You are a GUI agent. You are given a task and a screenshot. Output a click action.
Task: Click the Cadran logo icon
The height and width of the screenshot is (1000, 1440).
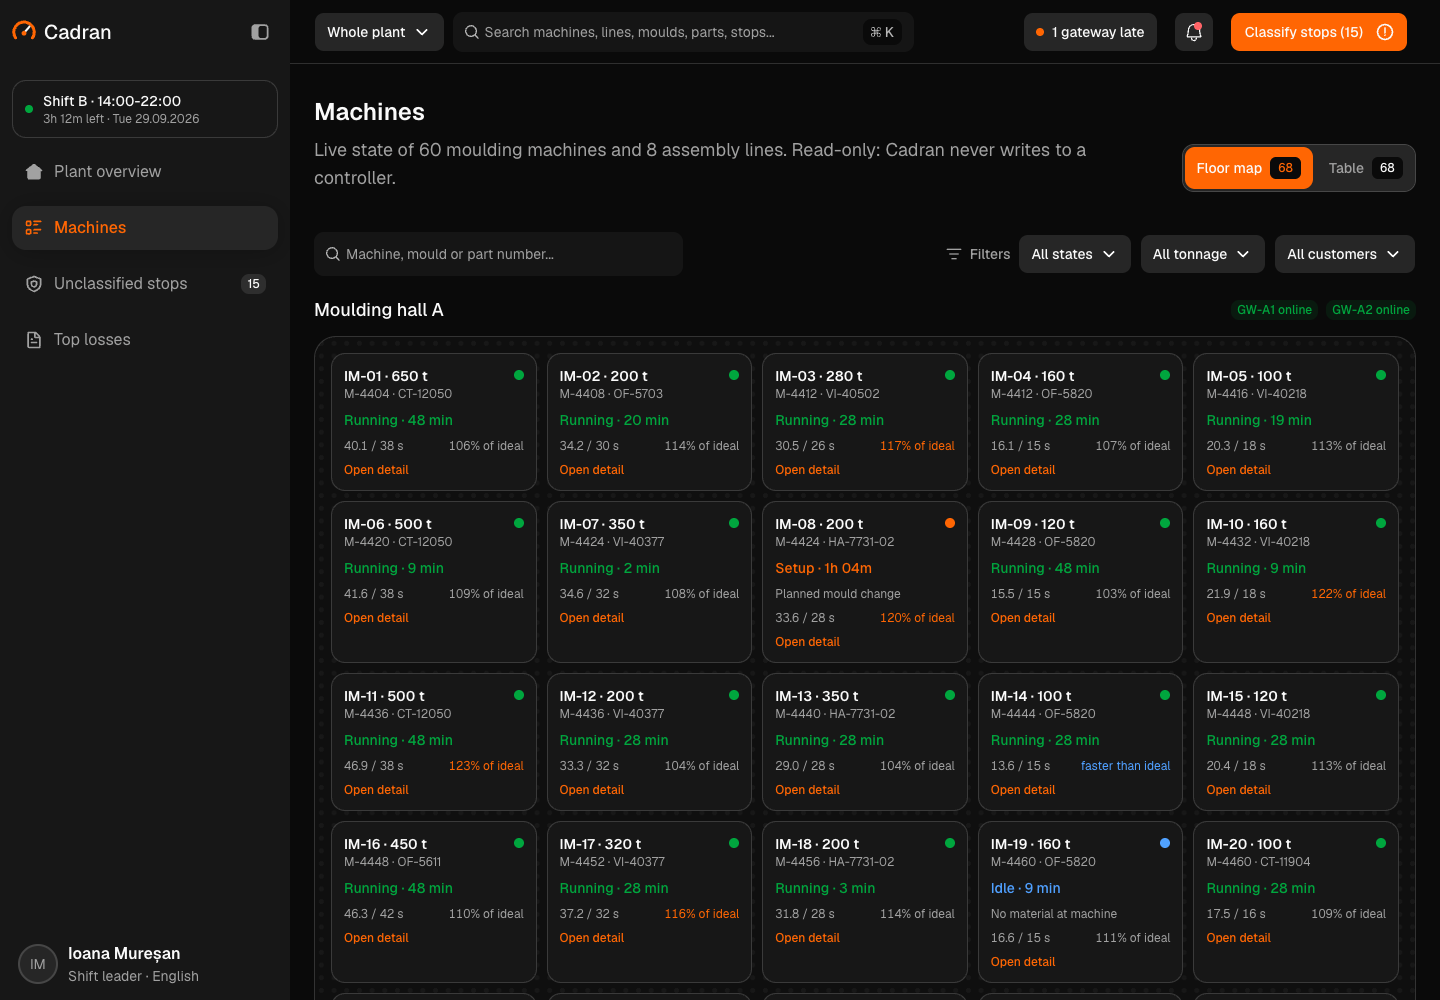click(24, 32)
